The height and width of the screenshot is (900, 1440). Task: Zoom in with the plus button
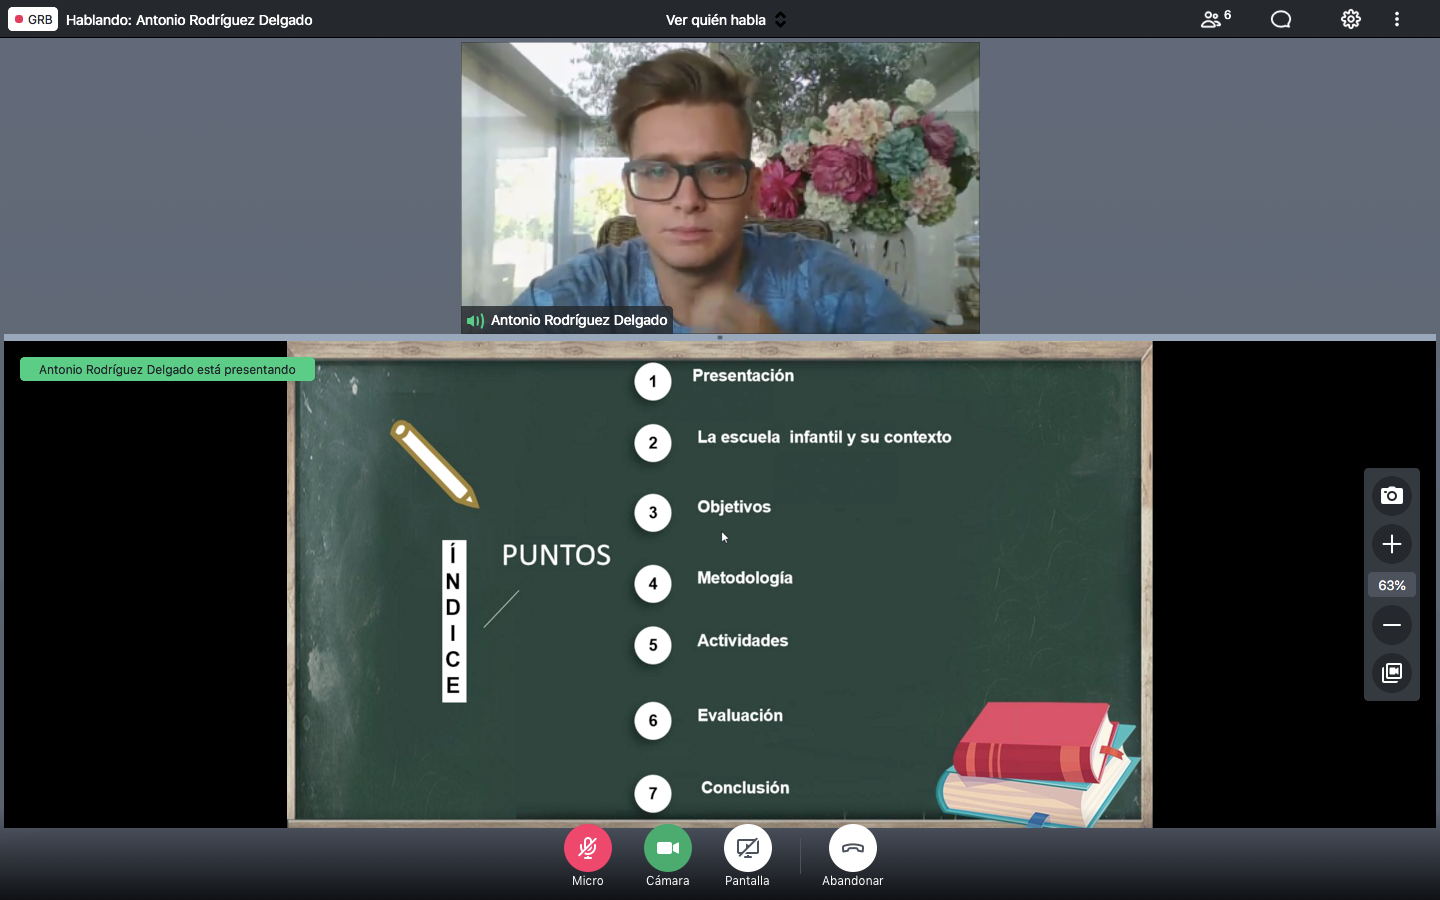tap(1392, 544)
